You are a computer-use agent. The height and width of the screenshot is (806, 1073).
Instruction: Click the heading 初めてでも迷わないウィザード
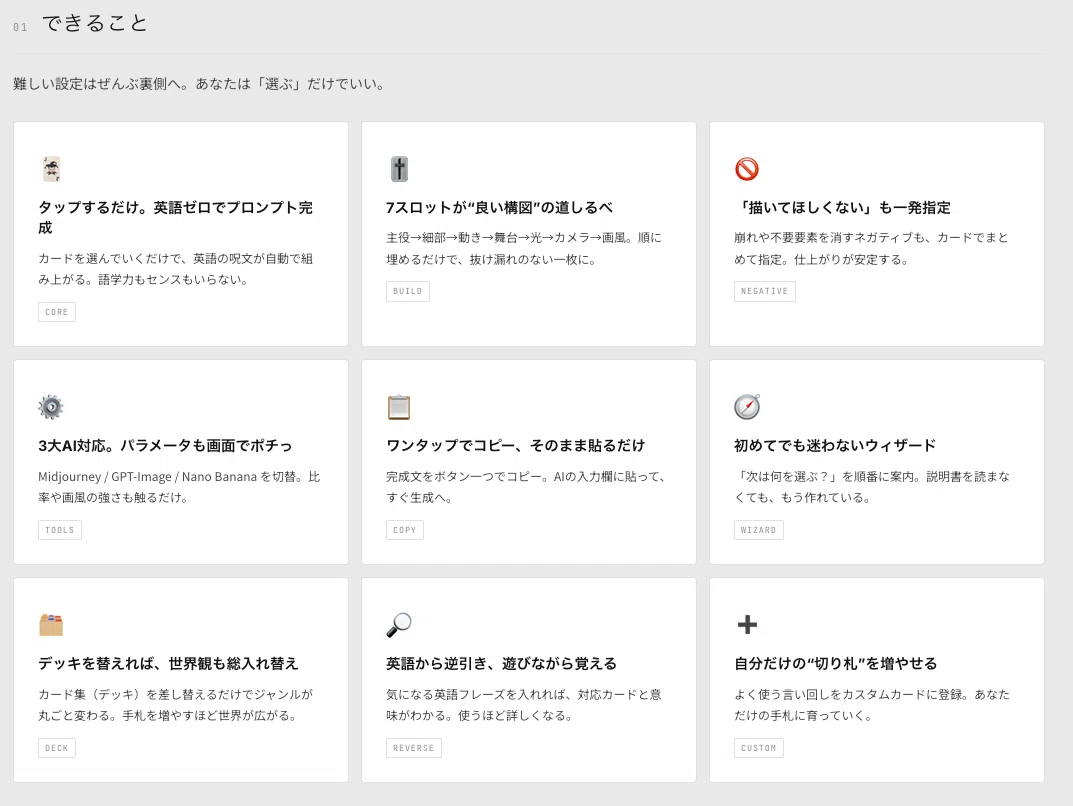[835, 445]
